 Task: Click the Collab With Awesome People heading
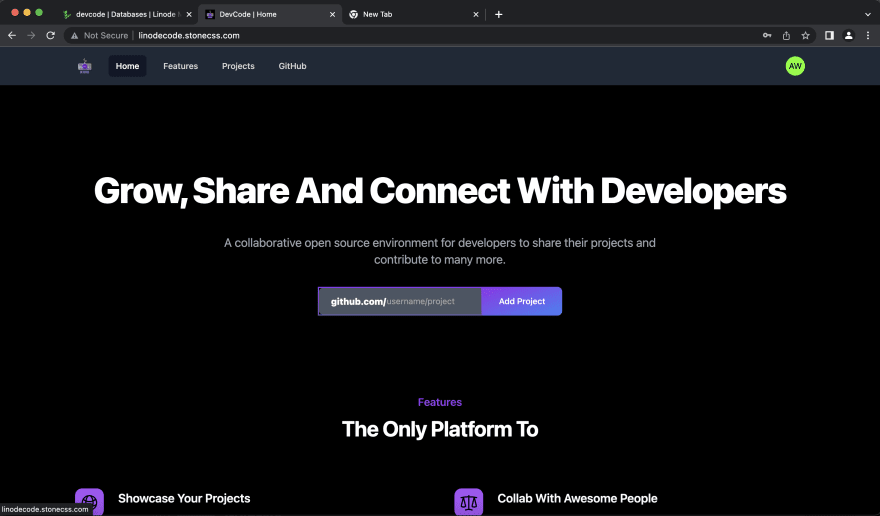coord(577,499)
